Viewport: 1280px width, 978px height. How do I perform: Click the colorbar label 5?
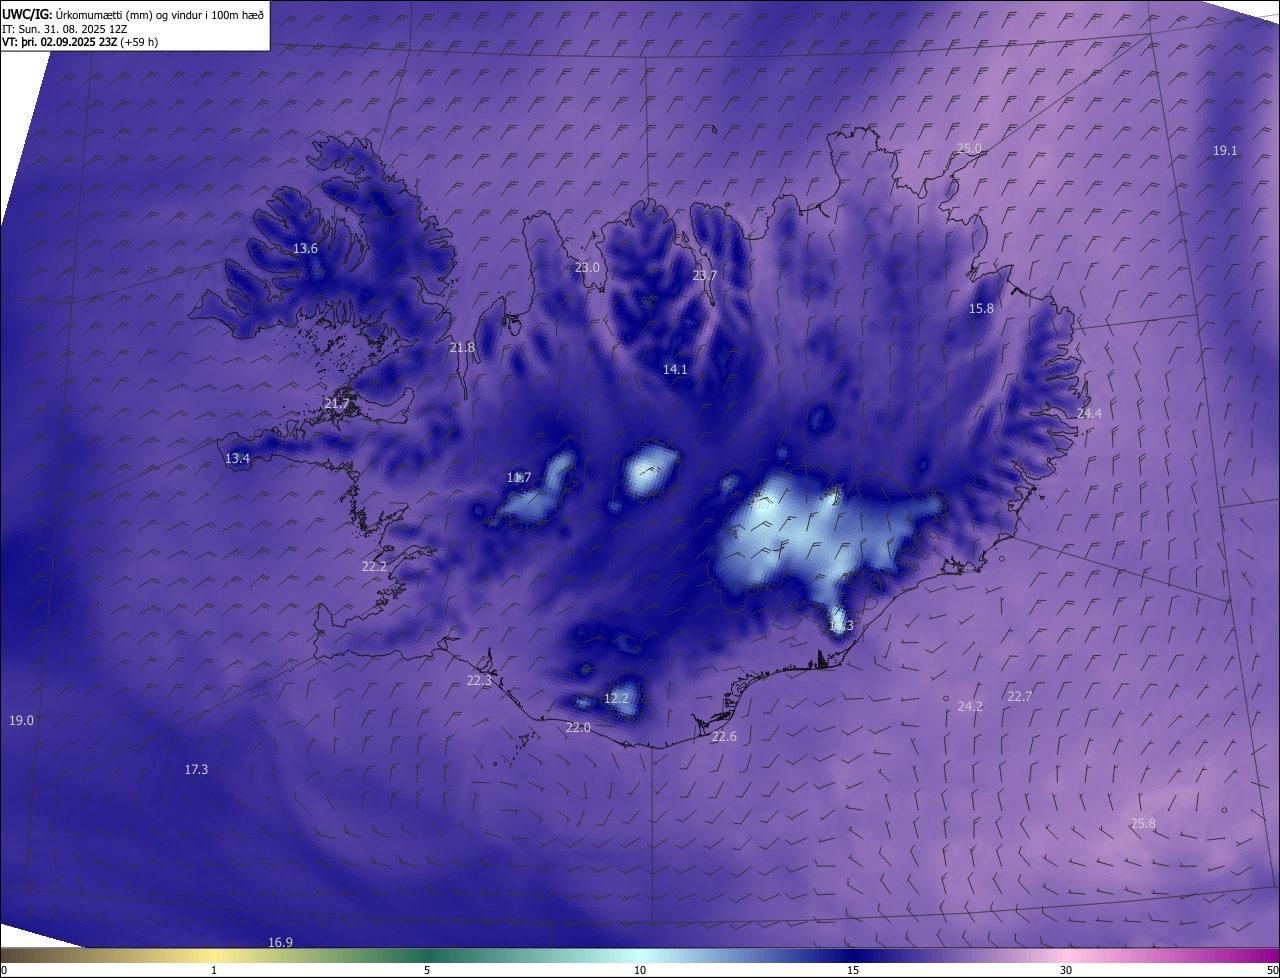click(x=427, y=971)
